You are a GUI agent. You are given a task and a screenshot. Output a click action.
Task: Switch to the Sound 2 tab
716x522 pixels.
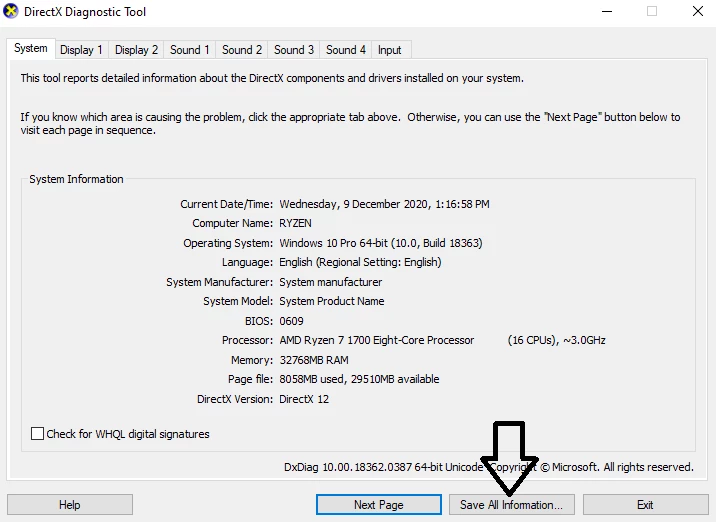click(x=242, y=50)
